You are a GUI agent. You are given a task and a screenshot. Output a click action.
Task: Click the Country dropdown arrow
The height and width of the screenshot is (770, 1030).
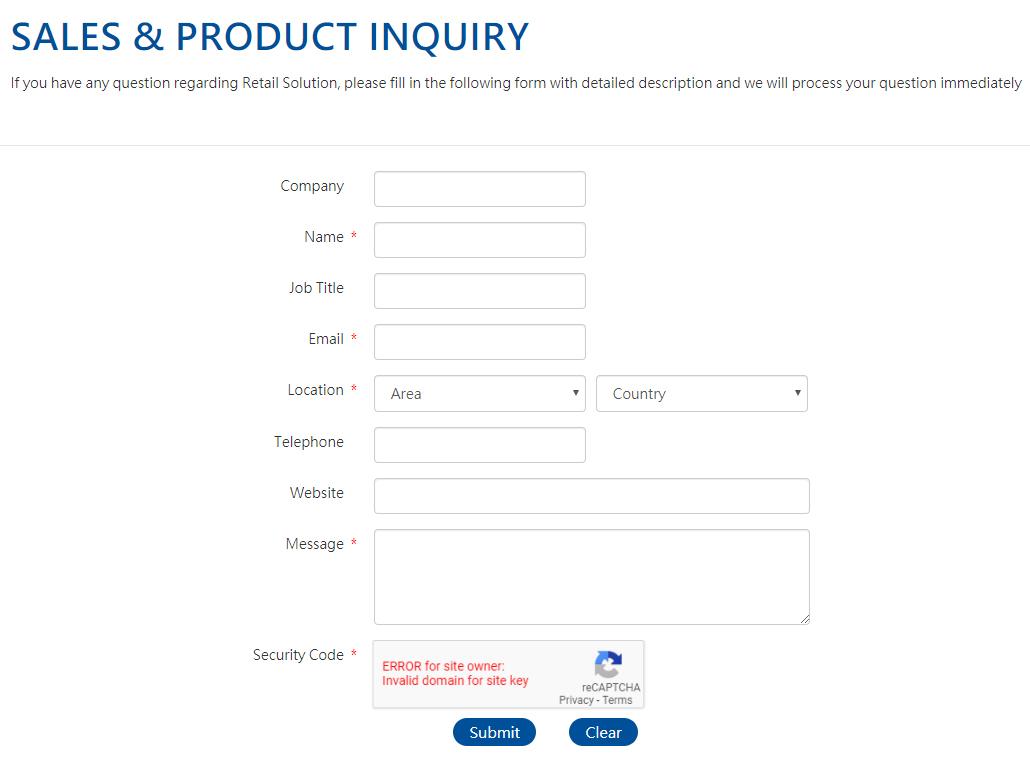tap(797, 393)
